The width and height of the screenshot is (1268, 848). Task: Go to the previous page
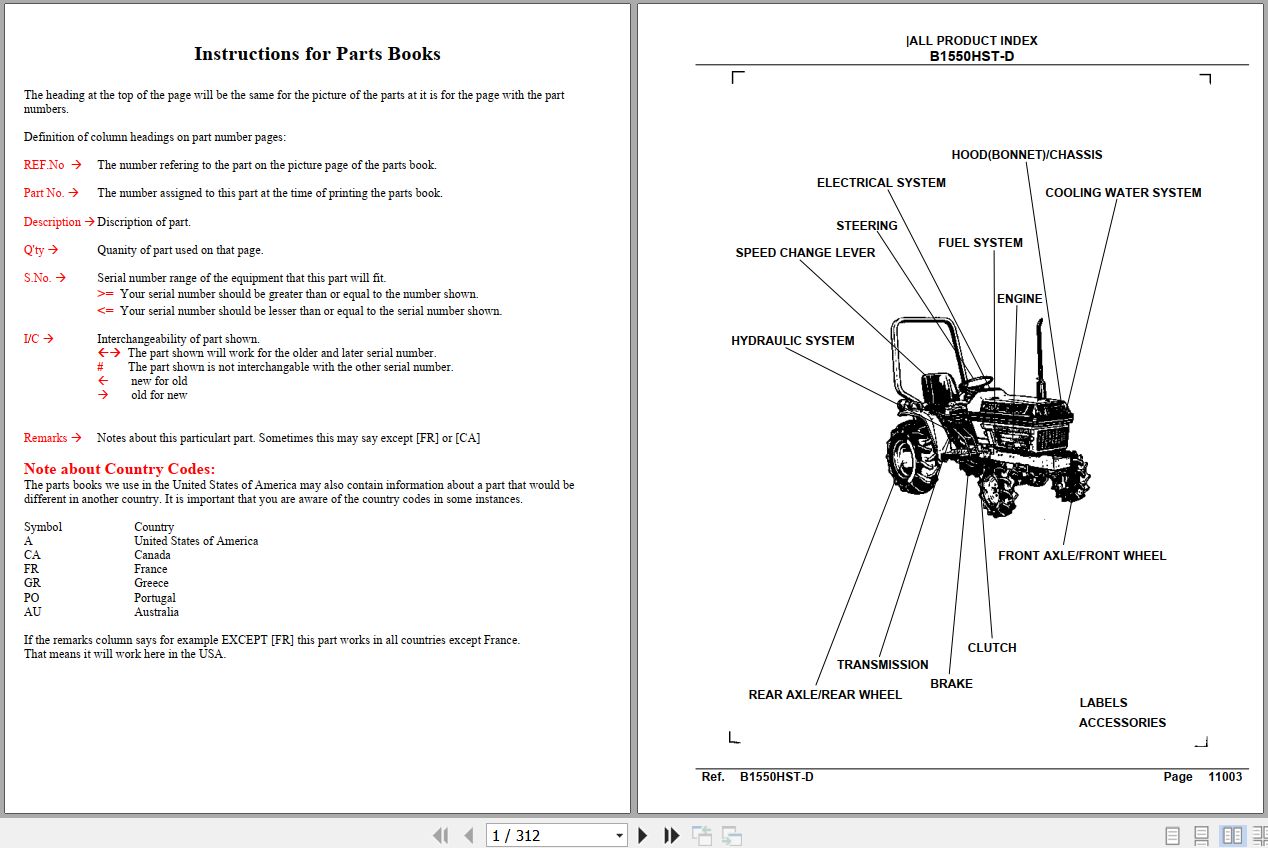point(468,835)
